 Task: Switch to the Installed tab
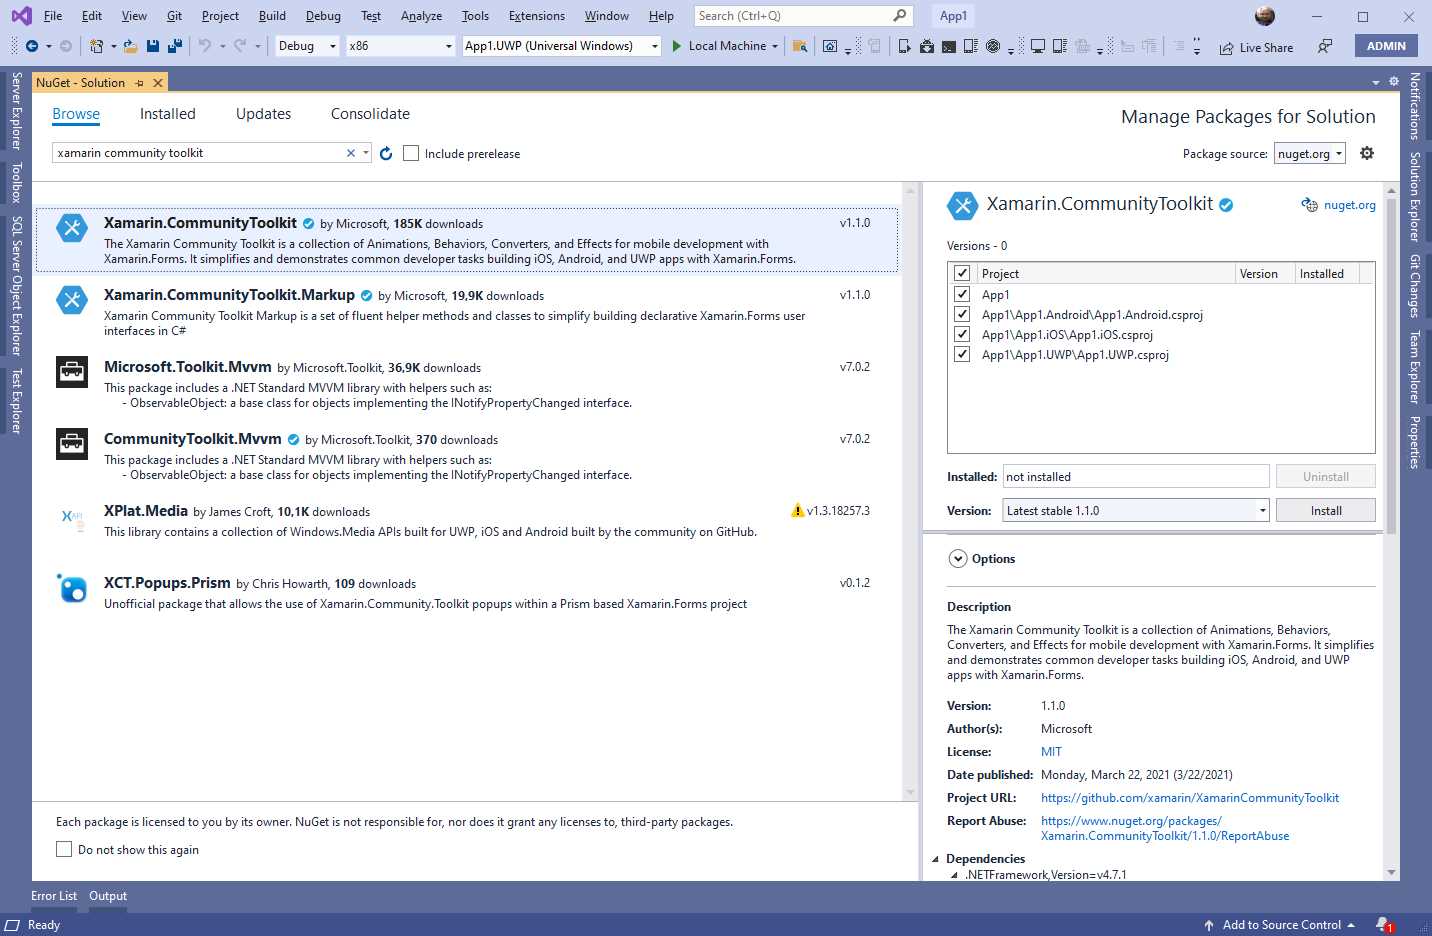[167, 114]
